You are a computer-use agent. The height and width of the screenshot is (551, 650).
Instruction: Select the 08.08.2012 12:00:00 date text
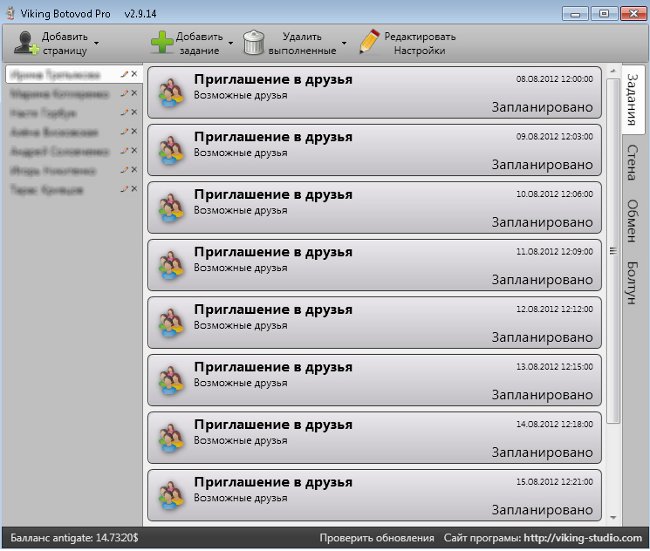554,79
